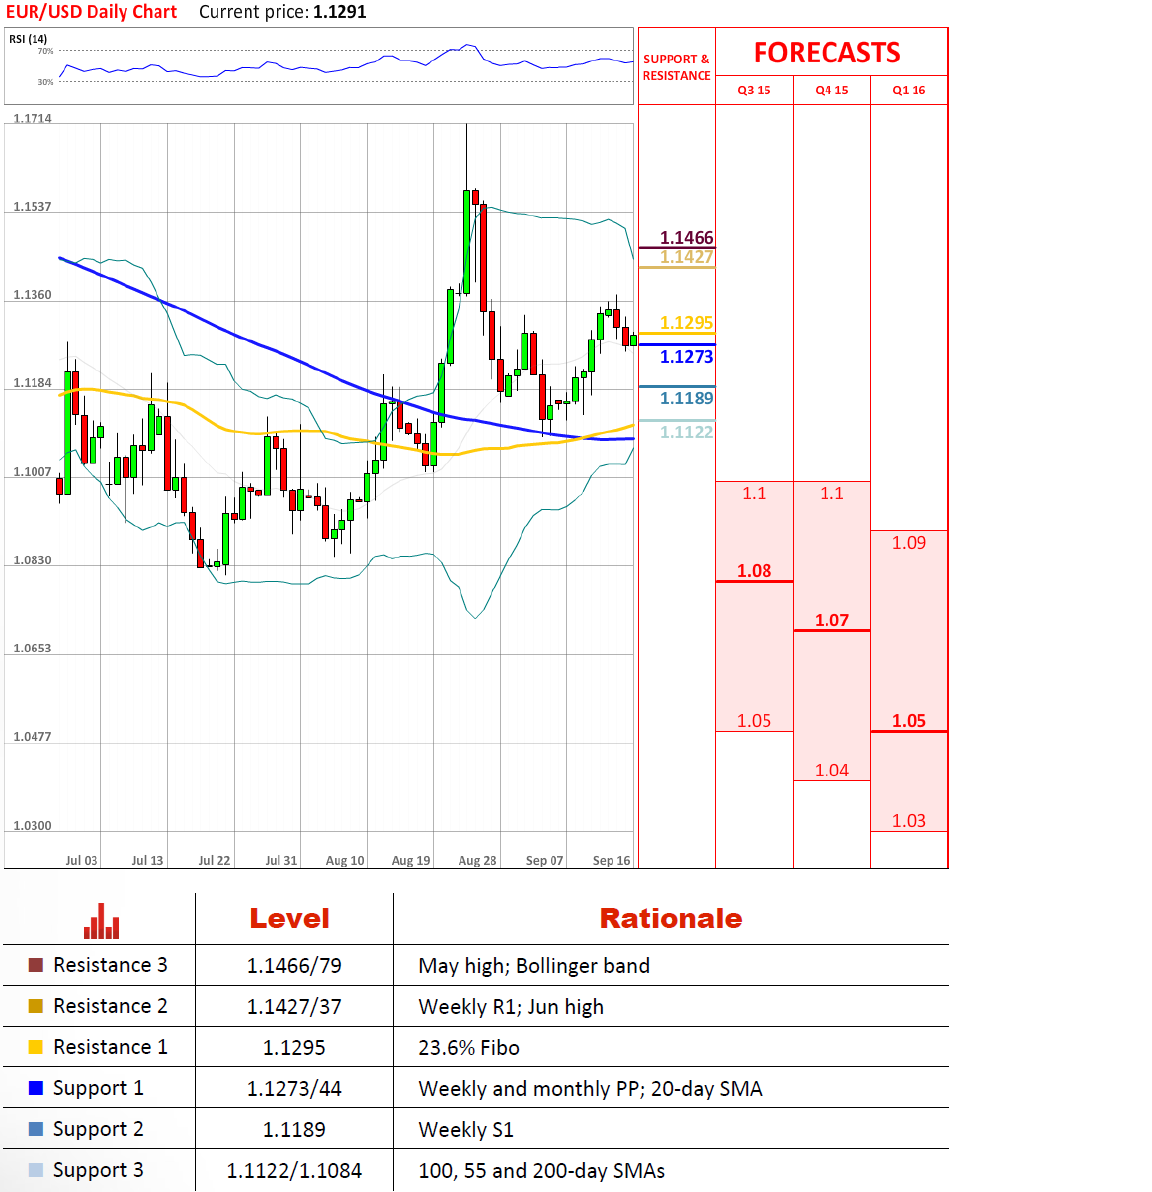The height and width of the screenshot is (1192, 1152).
Task: Click the Level column header
Action: 290,918
